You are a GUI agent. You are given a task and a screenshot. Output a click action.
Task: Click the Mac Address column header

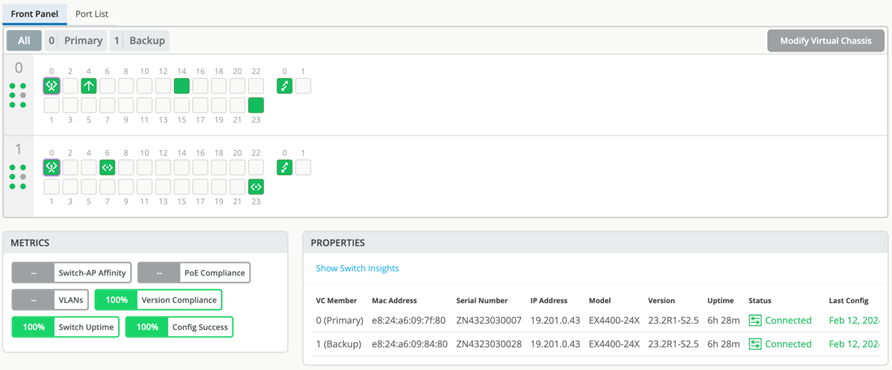(394, 301)
